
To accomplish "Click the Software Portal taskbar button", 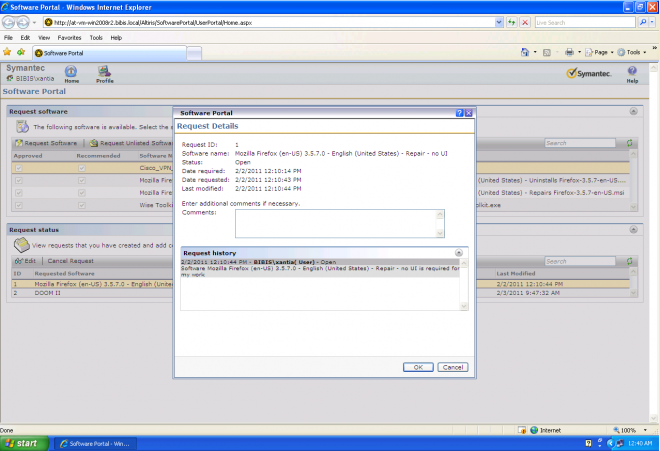I will (x=96, y=443).
